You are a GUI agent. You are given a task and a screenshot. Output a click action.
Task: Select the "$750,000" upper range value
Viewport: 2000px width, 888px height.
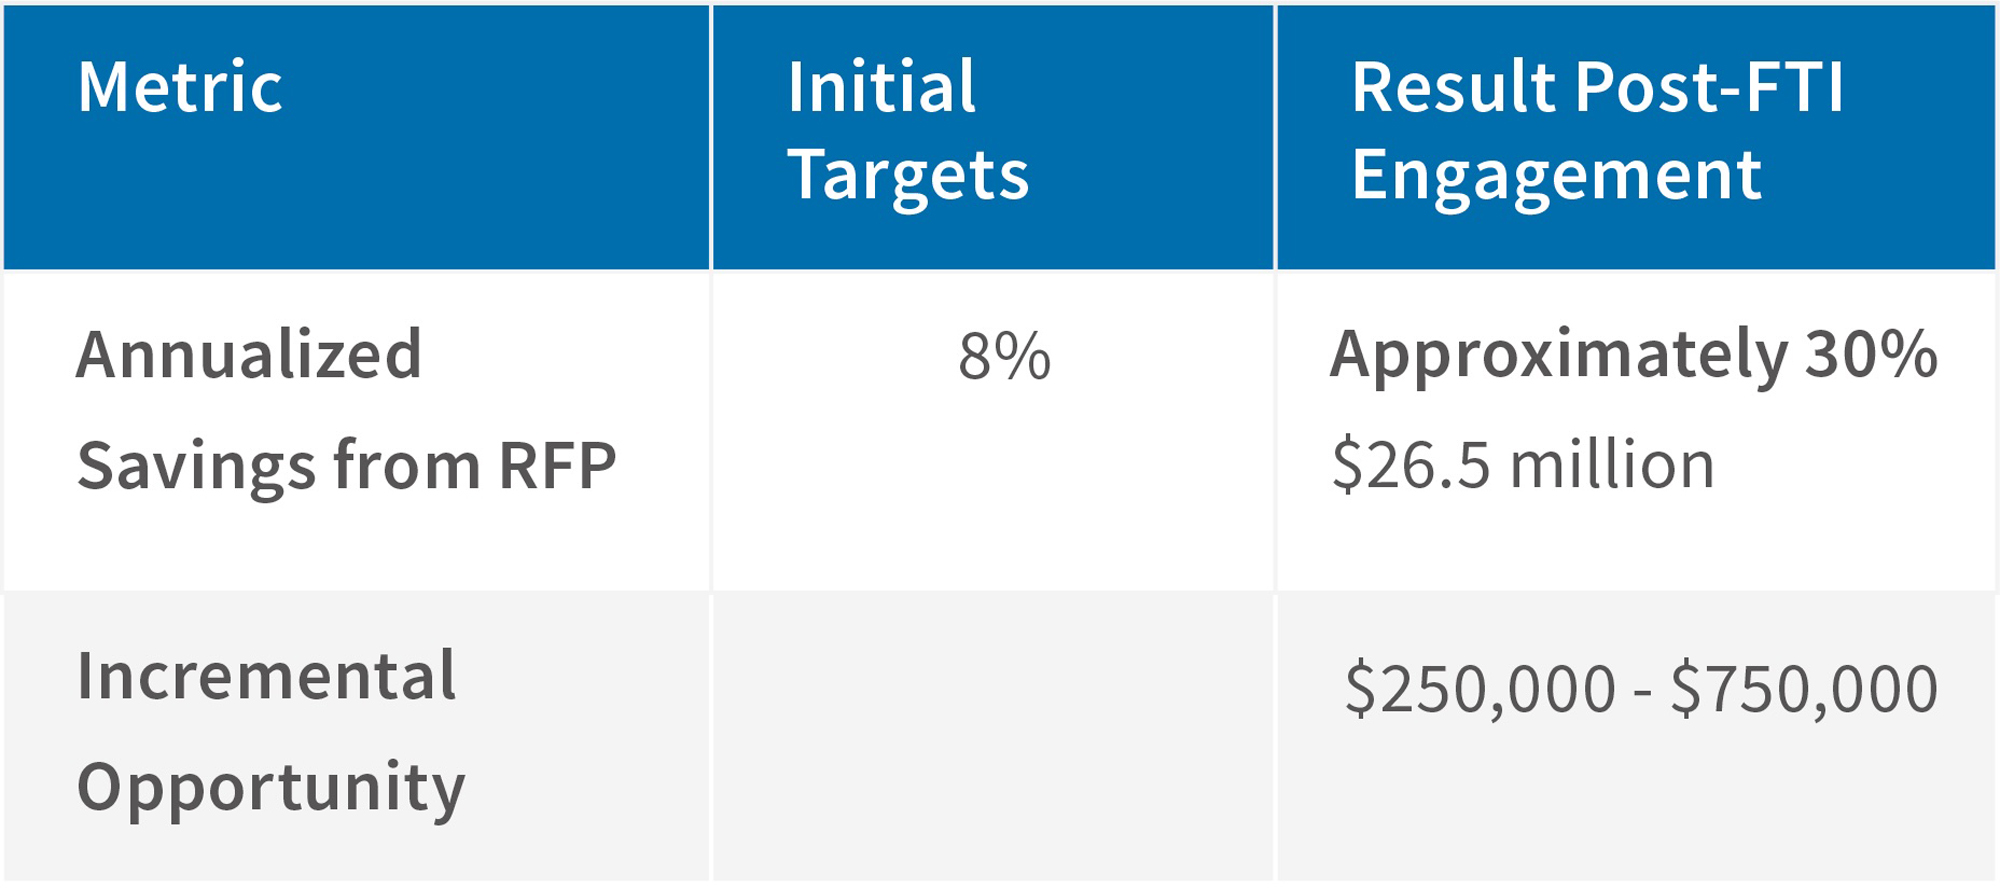click(x=1804, y=689)
